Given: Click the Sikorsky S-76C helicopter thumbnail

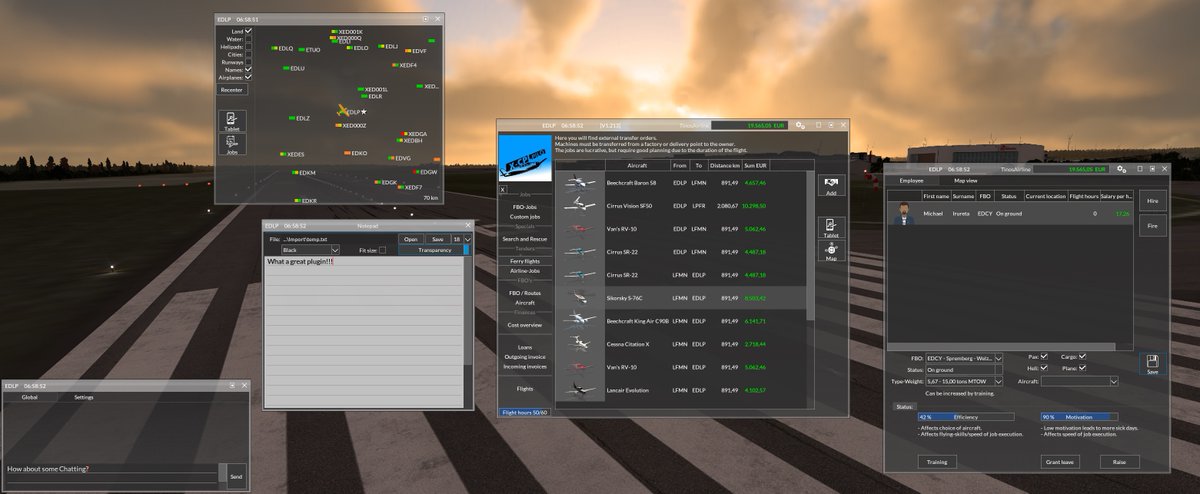Looking at the screenshot, I should coord(580,297).
